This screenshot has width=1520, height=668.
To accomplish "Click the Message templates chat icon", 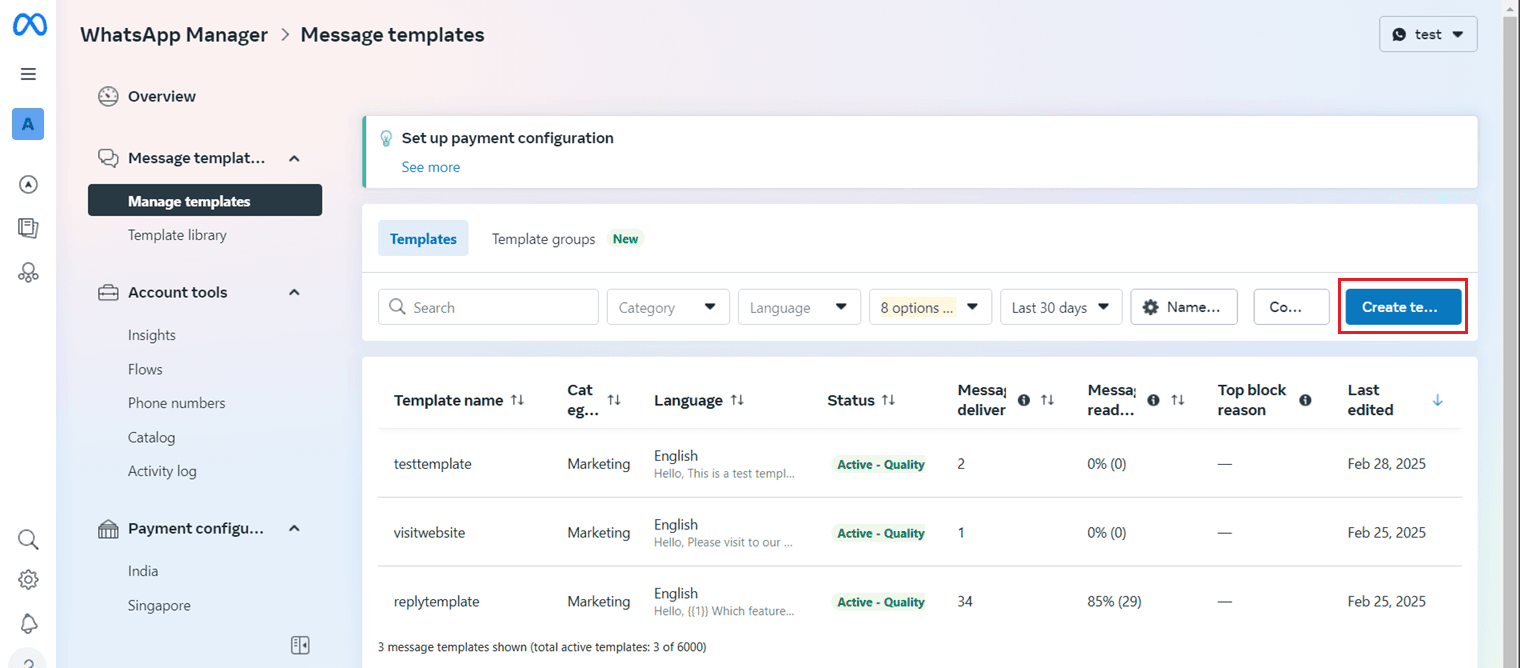I will tap(108, 158).
